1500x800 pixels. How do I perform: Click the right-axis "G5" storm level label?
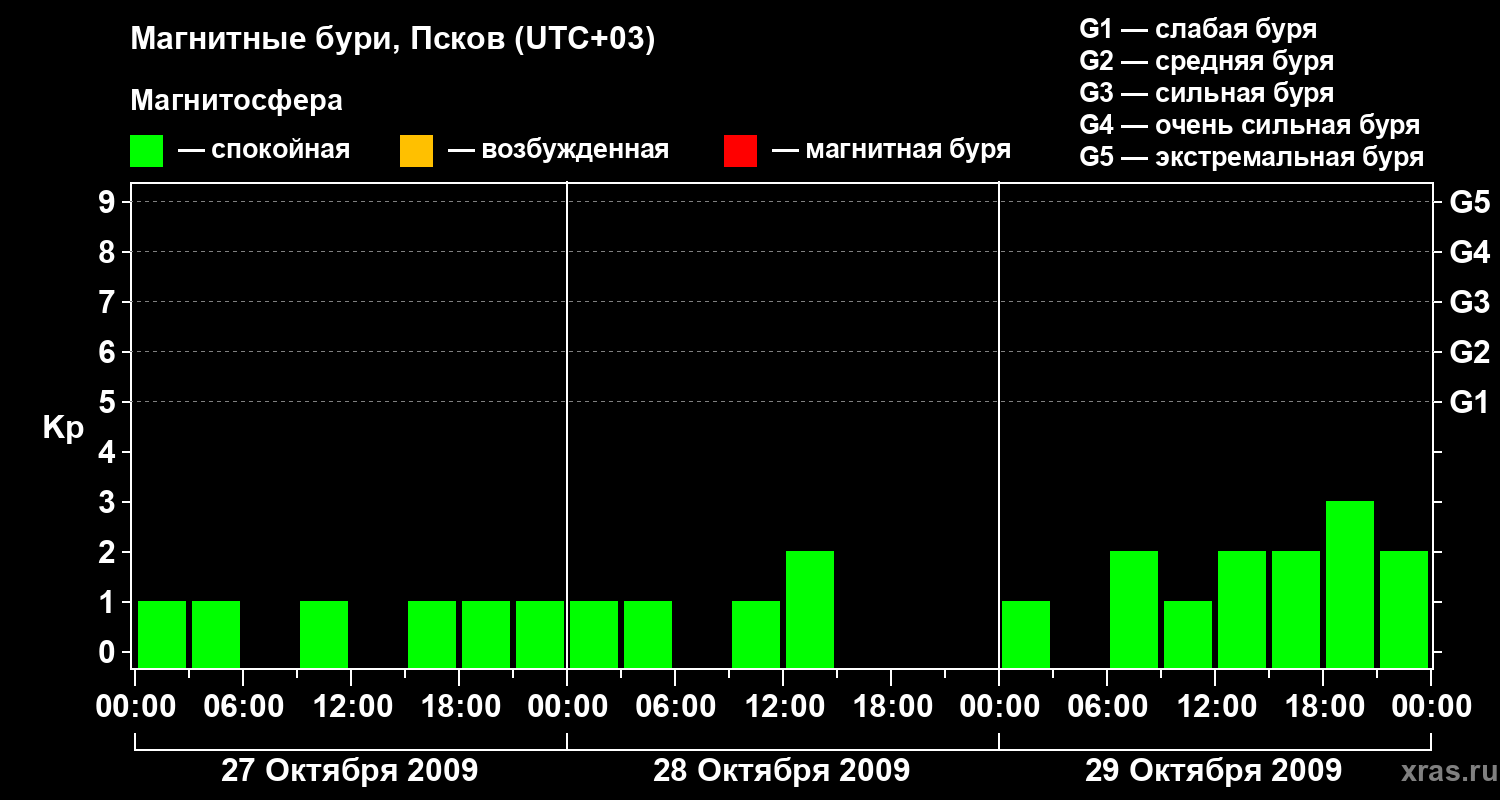coord(1469,202)
